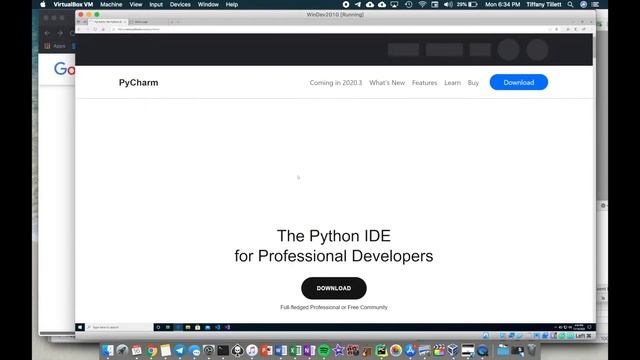Open the Buy link
The width and height of the screenshot is (640, 360).
pyautogui.click(x=473, y=83)
